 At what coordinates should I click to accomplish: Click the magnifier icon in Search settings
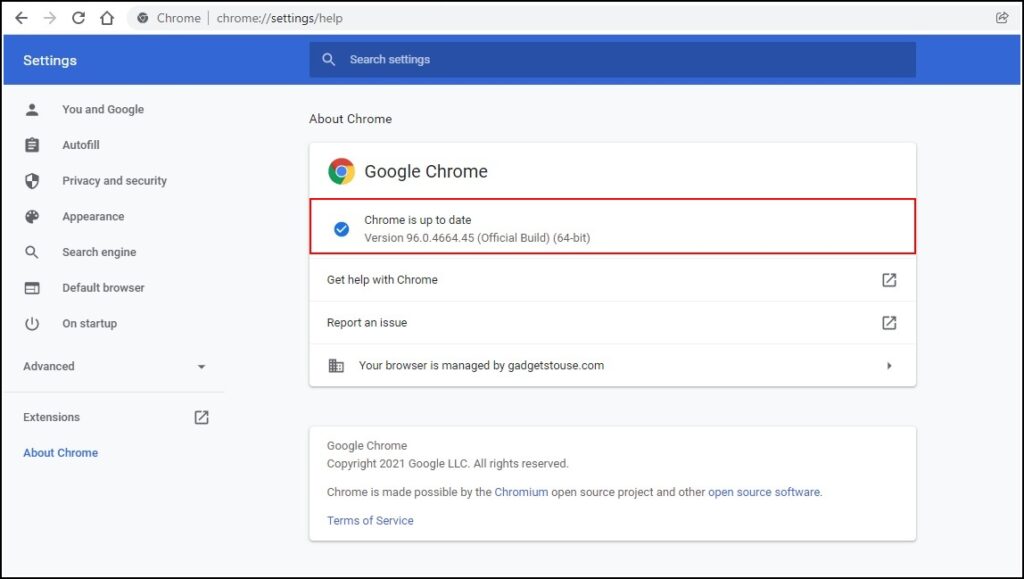click(328, 59)
